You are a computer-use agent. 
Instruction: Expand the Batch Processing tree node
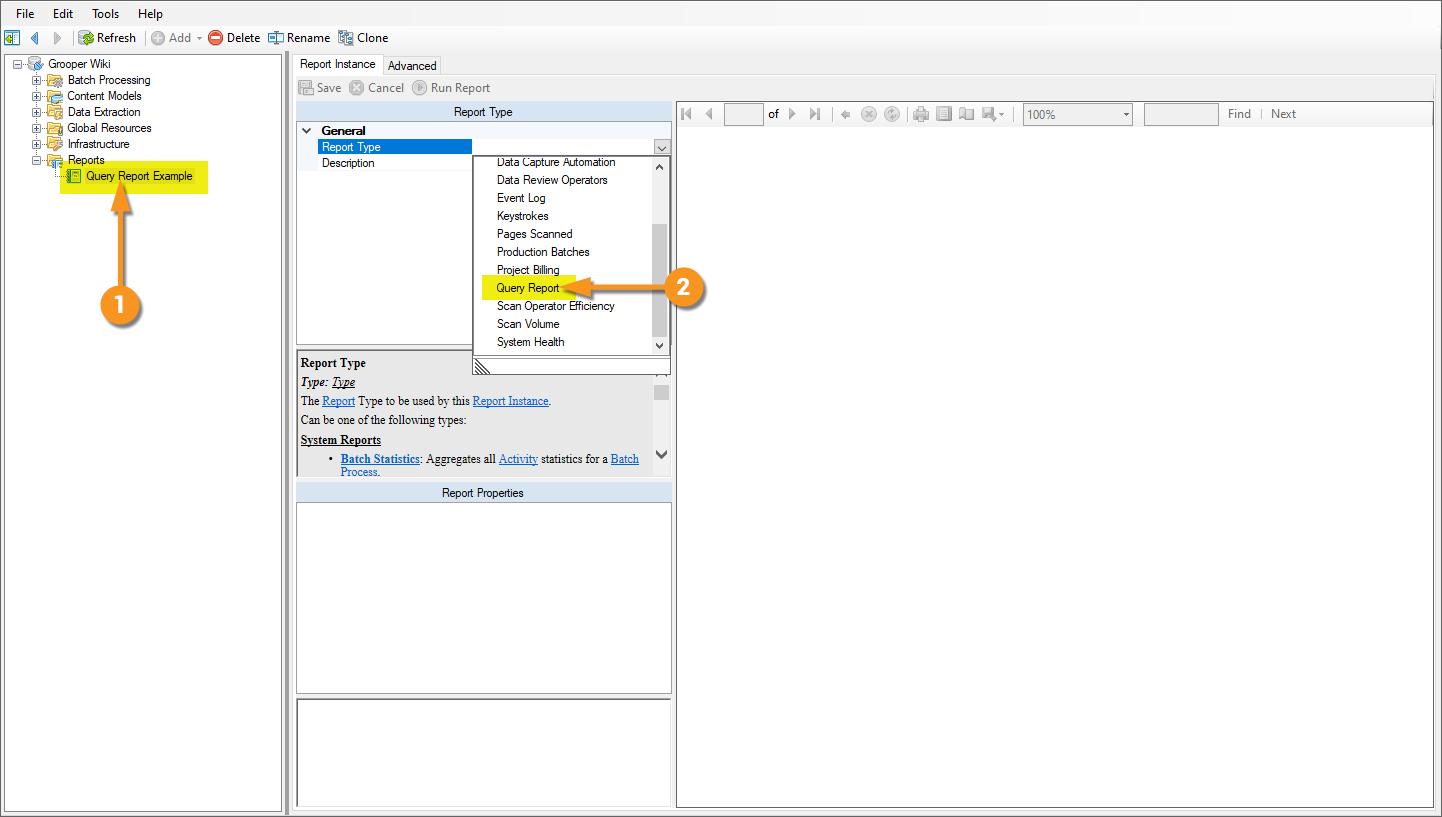pos(37,80)
